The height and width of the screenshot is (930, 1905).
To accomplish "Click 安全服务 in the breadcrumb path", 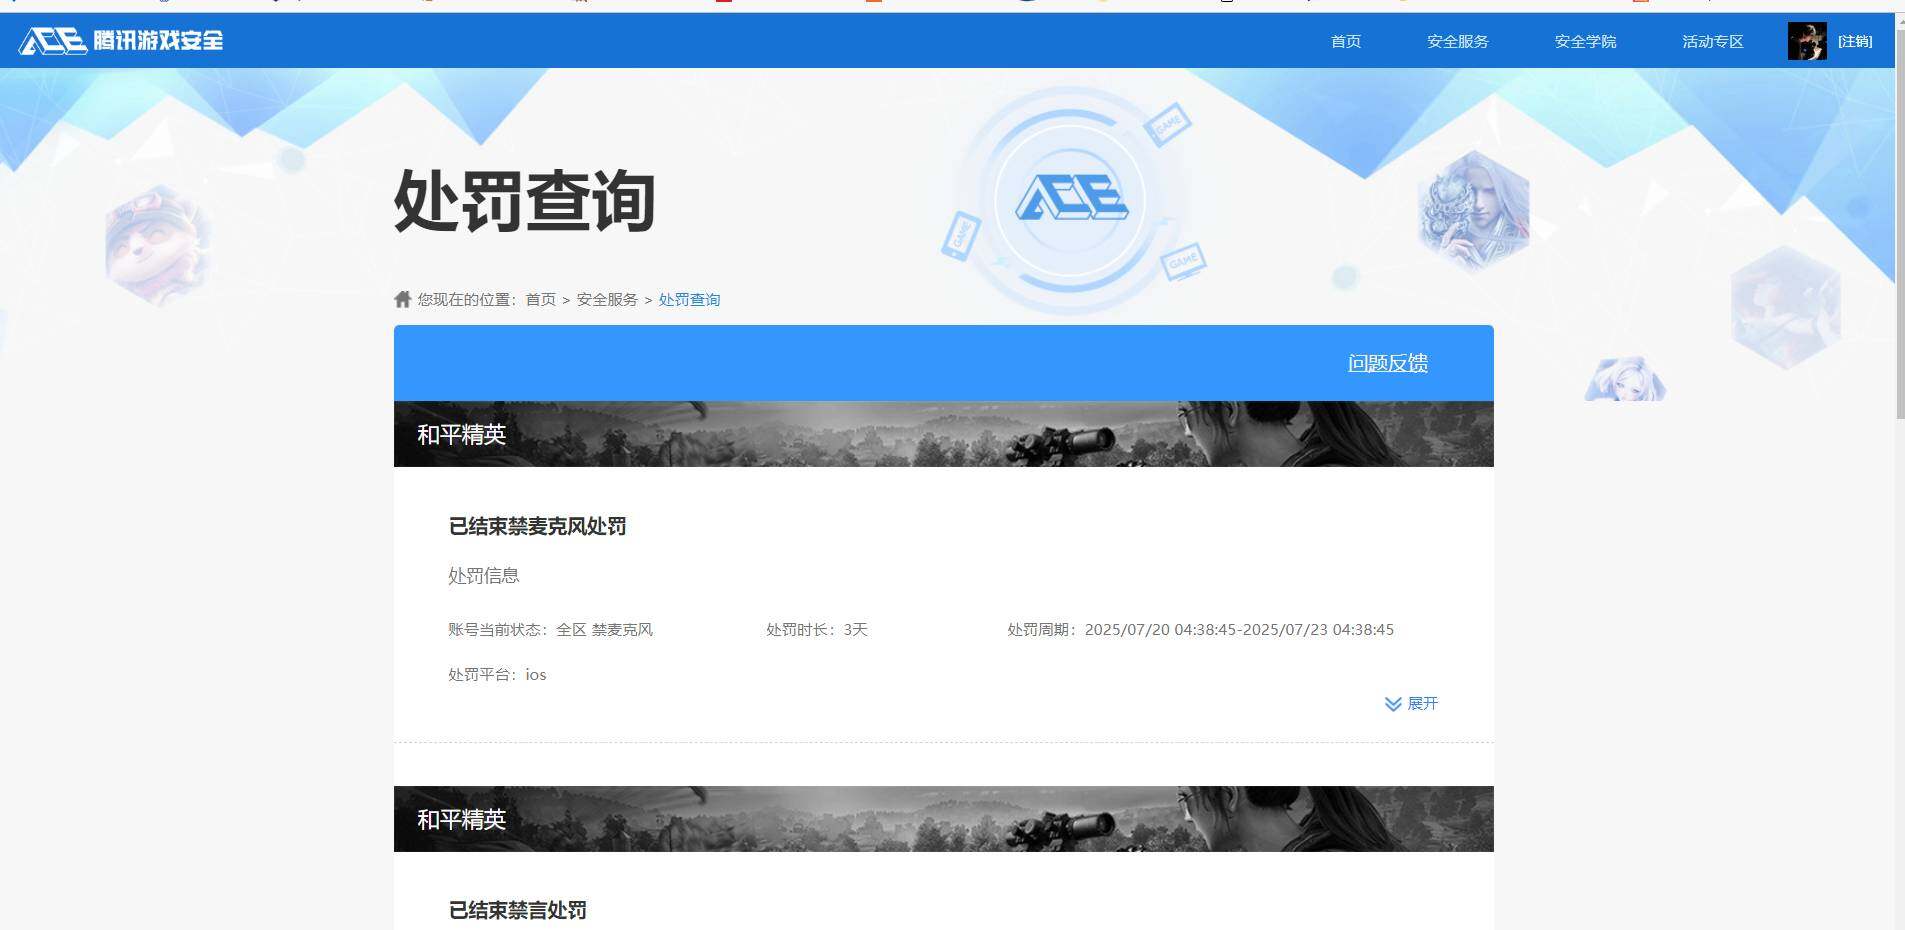I will (x=606, y=298).
